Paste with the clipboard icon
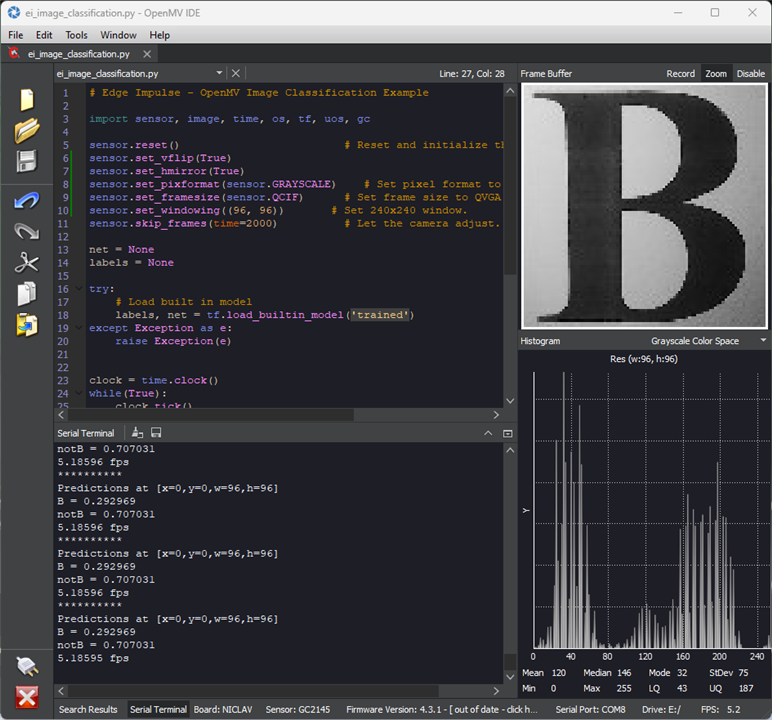 click(x=27, y=325)
